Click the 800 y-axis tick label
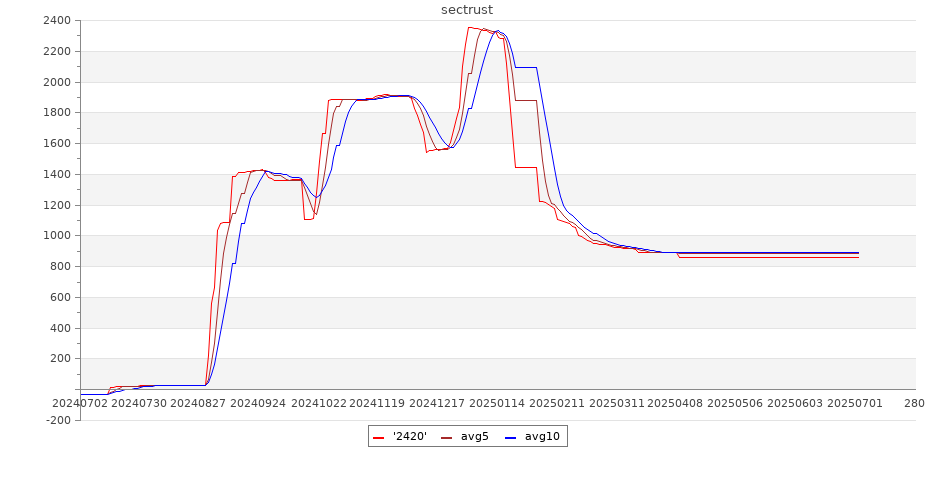 60,267
